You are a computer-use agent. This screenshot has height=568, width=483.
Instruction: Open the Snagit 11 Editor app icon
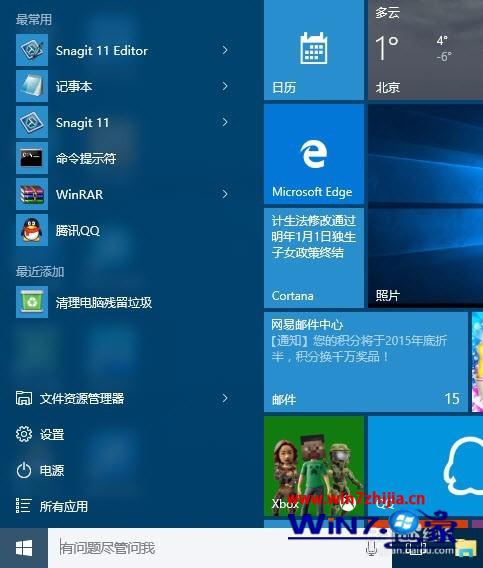click(x=32, y=50)
